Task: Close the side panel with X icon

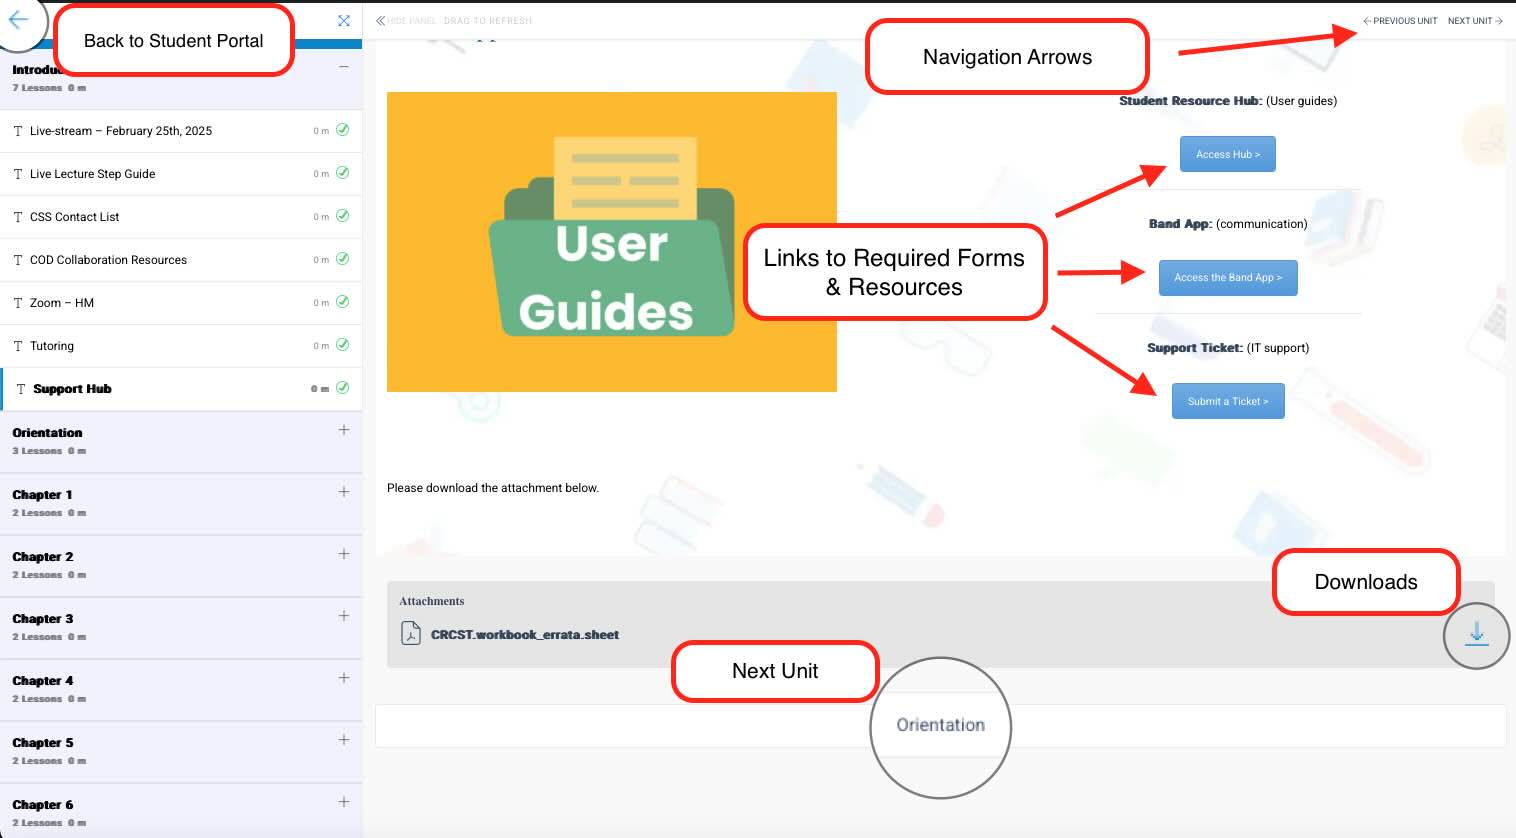Action: pos(344,20)
